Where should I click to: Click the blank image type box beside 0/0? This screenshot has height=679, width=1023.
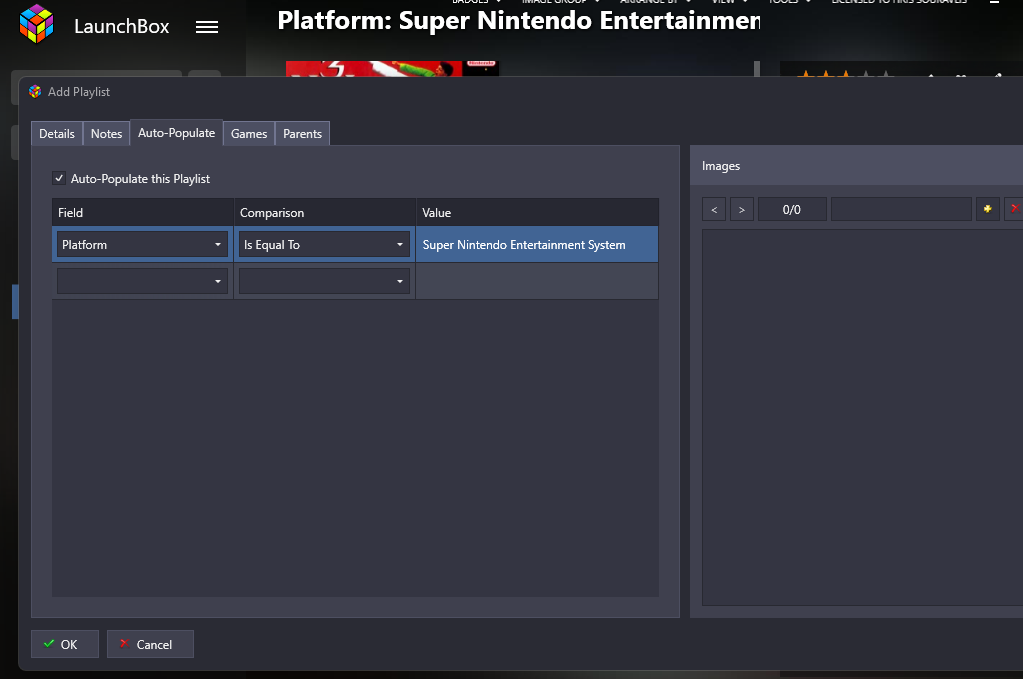[x=901, y=209]
